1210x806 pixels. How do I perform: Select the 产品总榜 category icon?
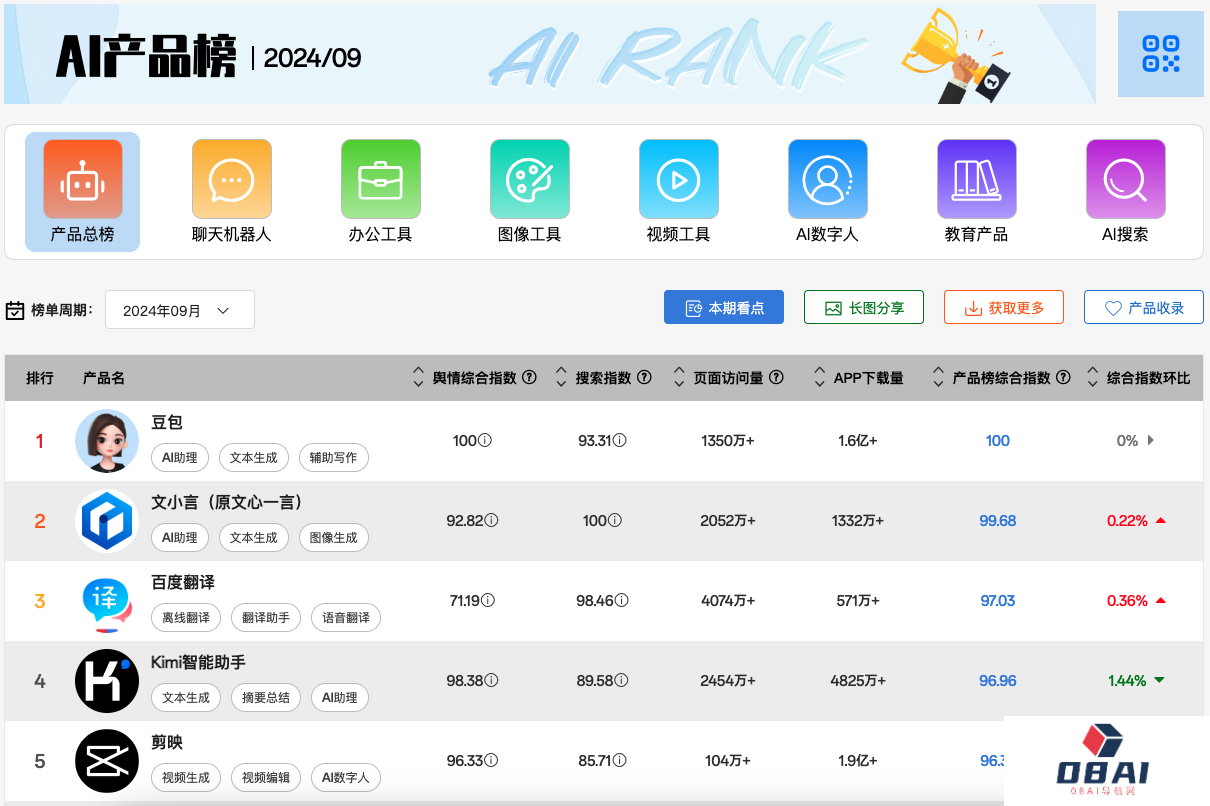pos(82,178)
